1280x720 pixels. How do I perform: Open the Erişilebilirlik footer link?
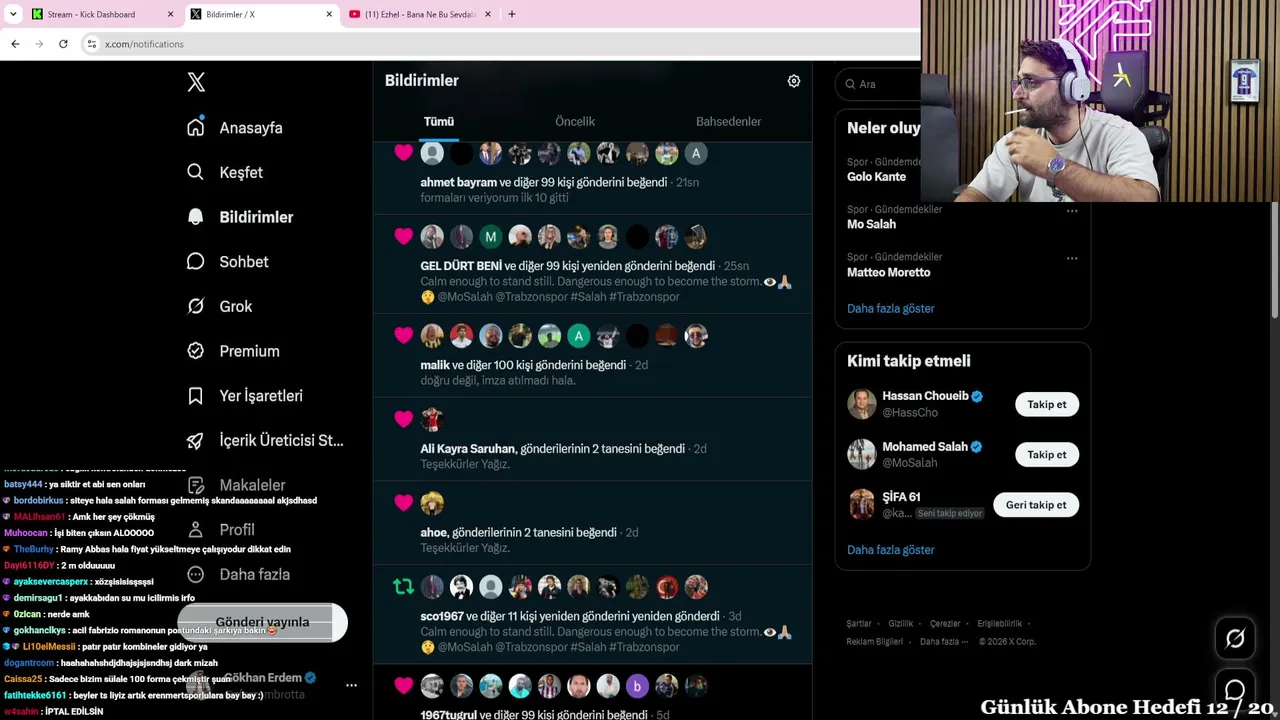[x=1000, y=624]
